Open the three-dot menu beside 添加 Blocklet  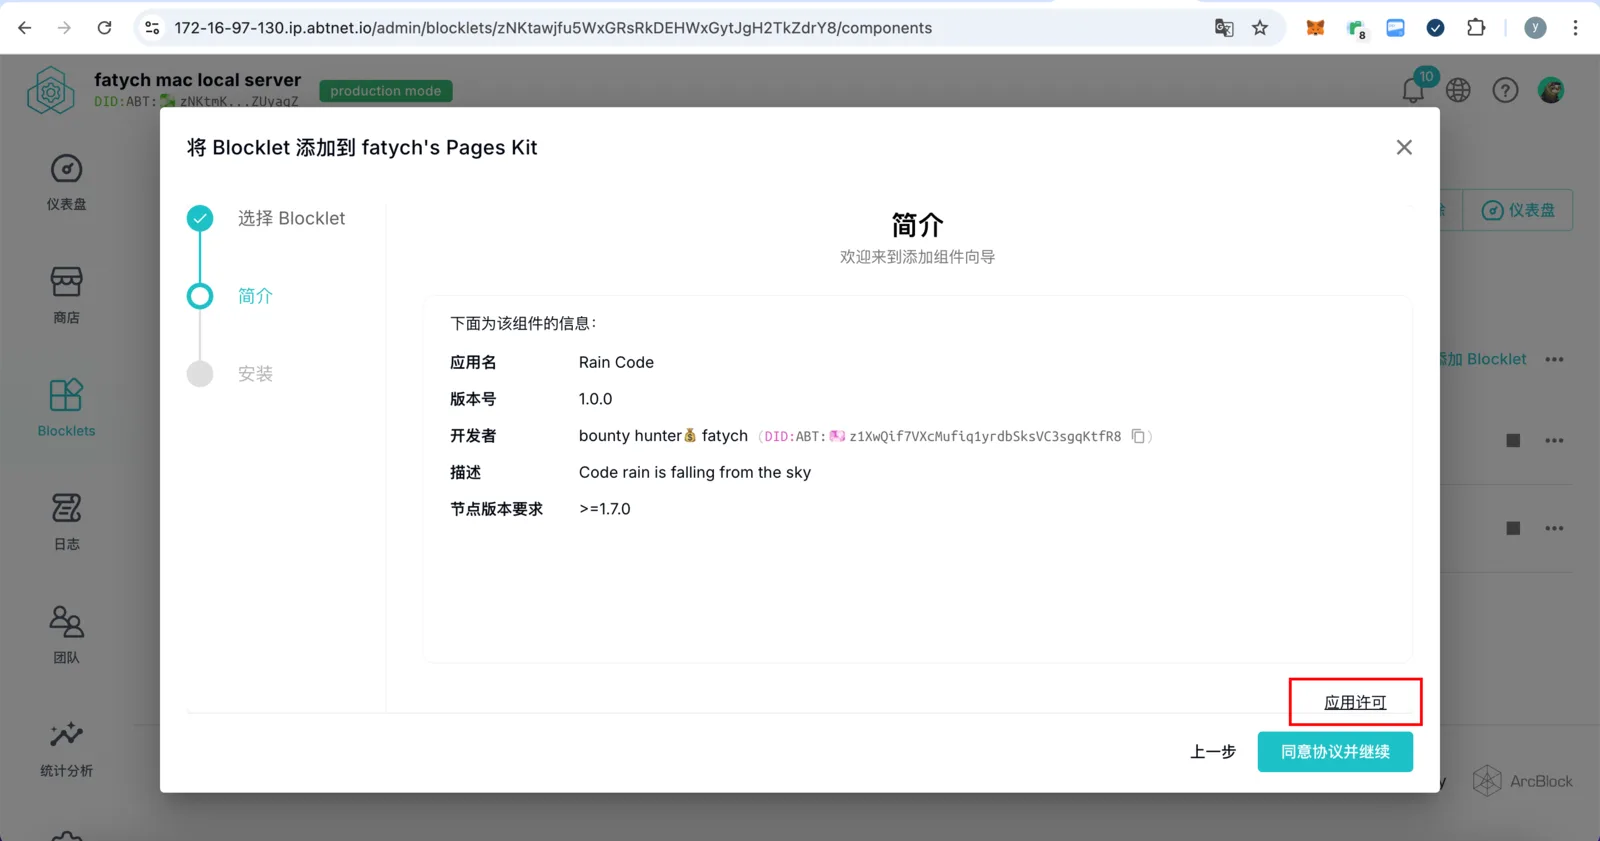click(1554, 359)
